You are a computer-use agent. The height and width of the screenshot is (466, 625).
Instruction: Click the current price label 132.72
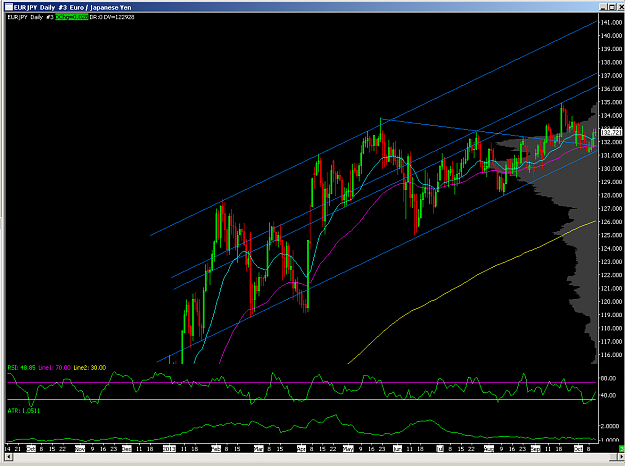tap(611, 132)
